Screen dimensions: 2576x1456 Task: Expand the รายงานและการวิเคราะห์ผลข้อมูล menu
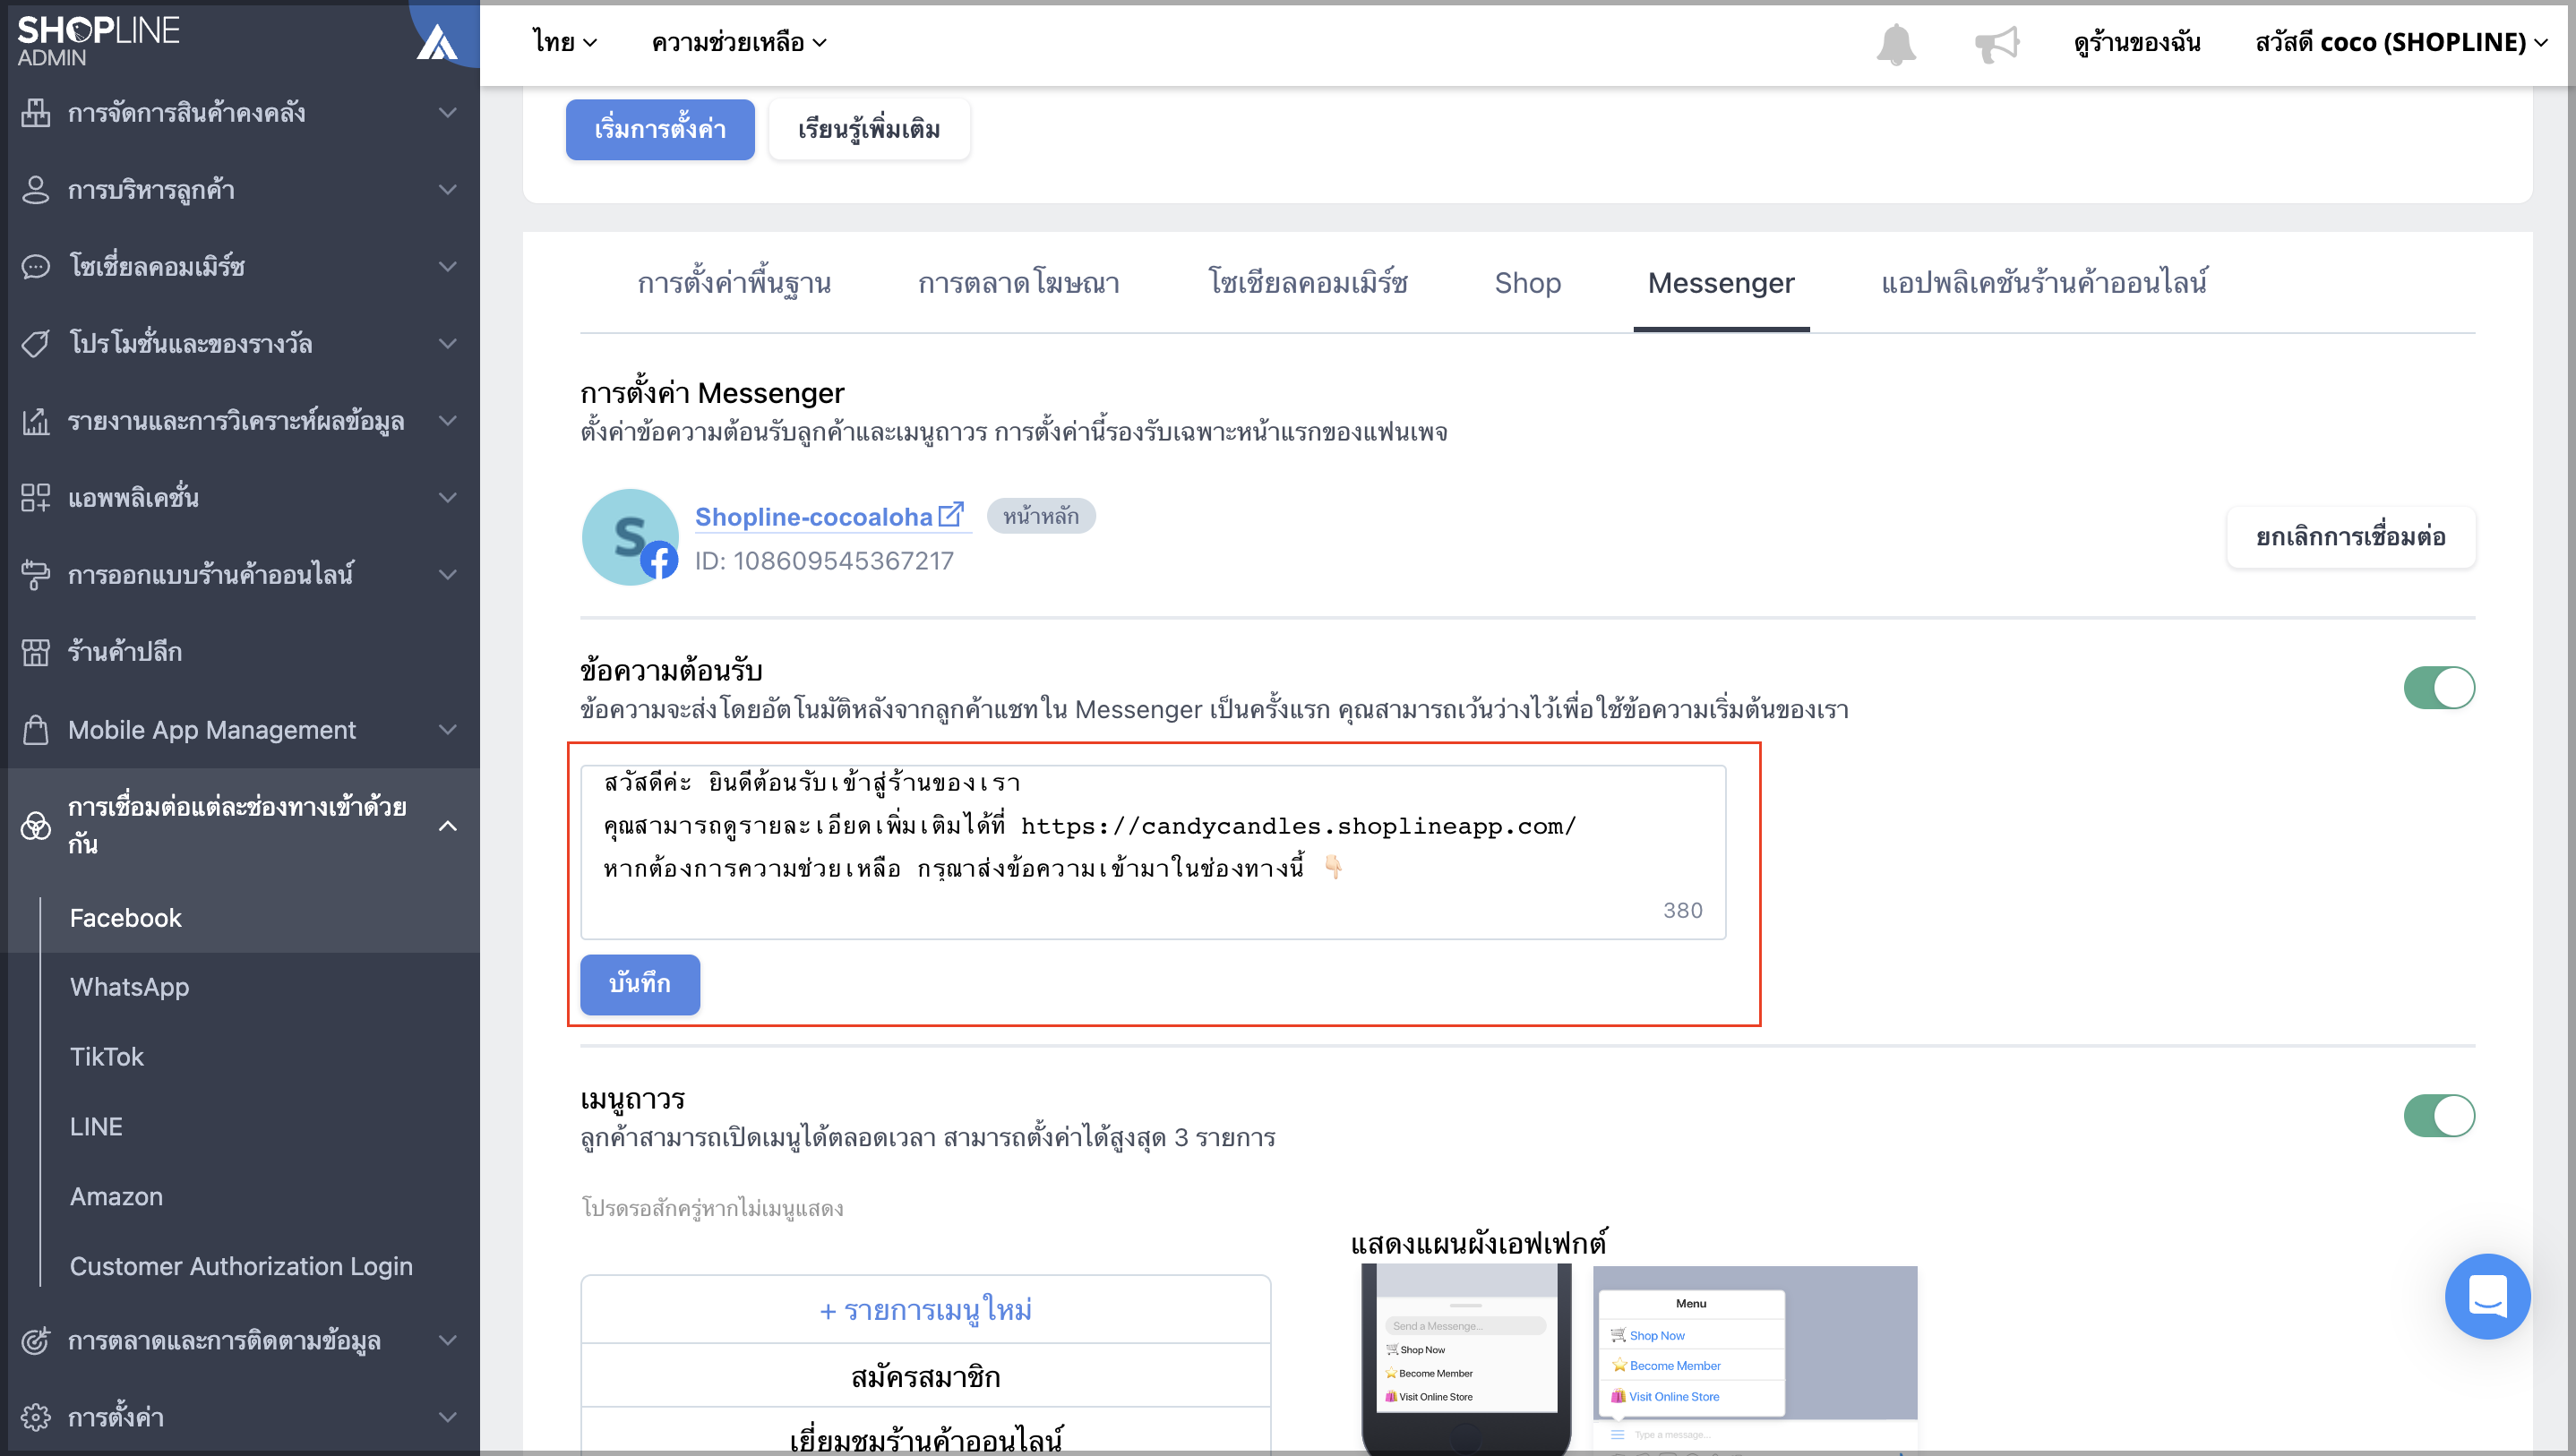click(x=240, y=421)
